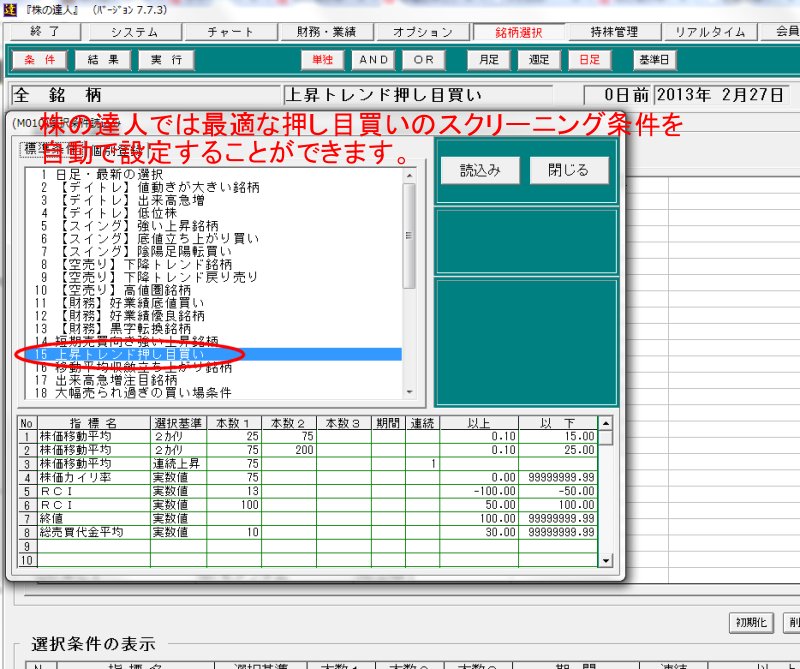Select 【スイング】陰陽足陽転買い

pos(213,251)
